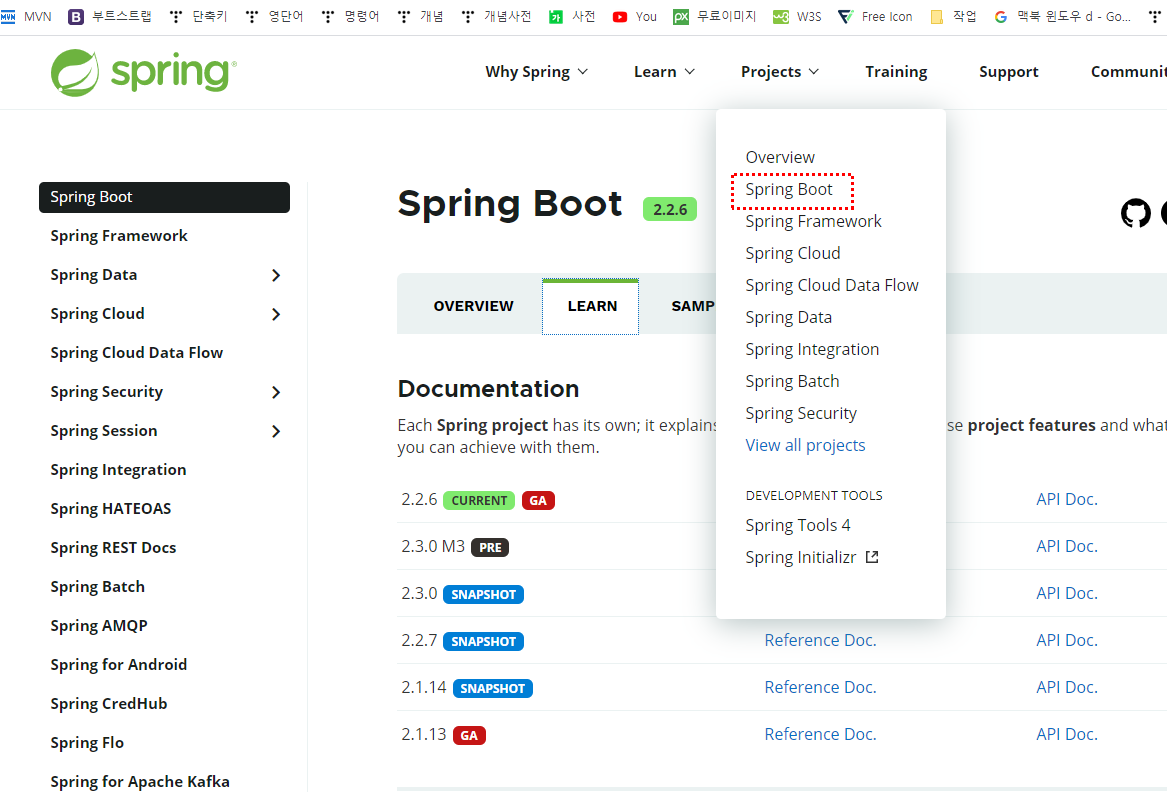
Task: Select the LEARN tab
Action: tap(591, 306)
